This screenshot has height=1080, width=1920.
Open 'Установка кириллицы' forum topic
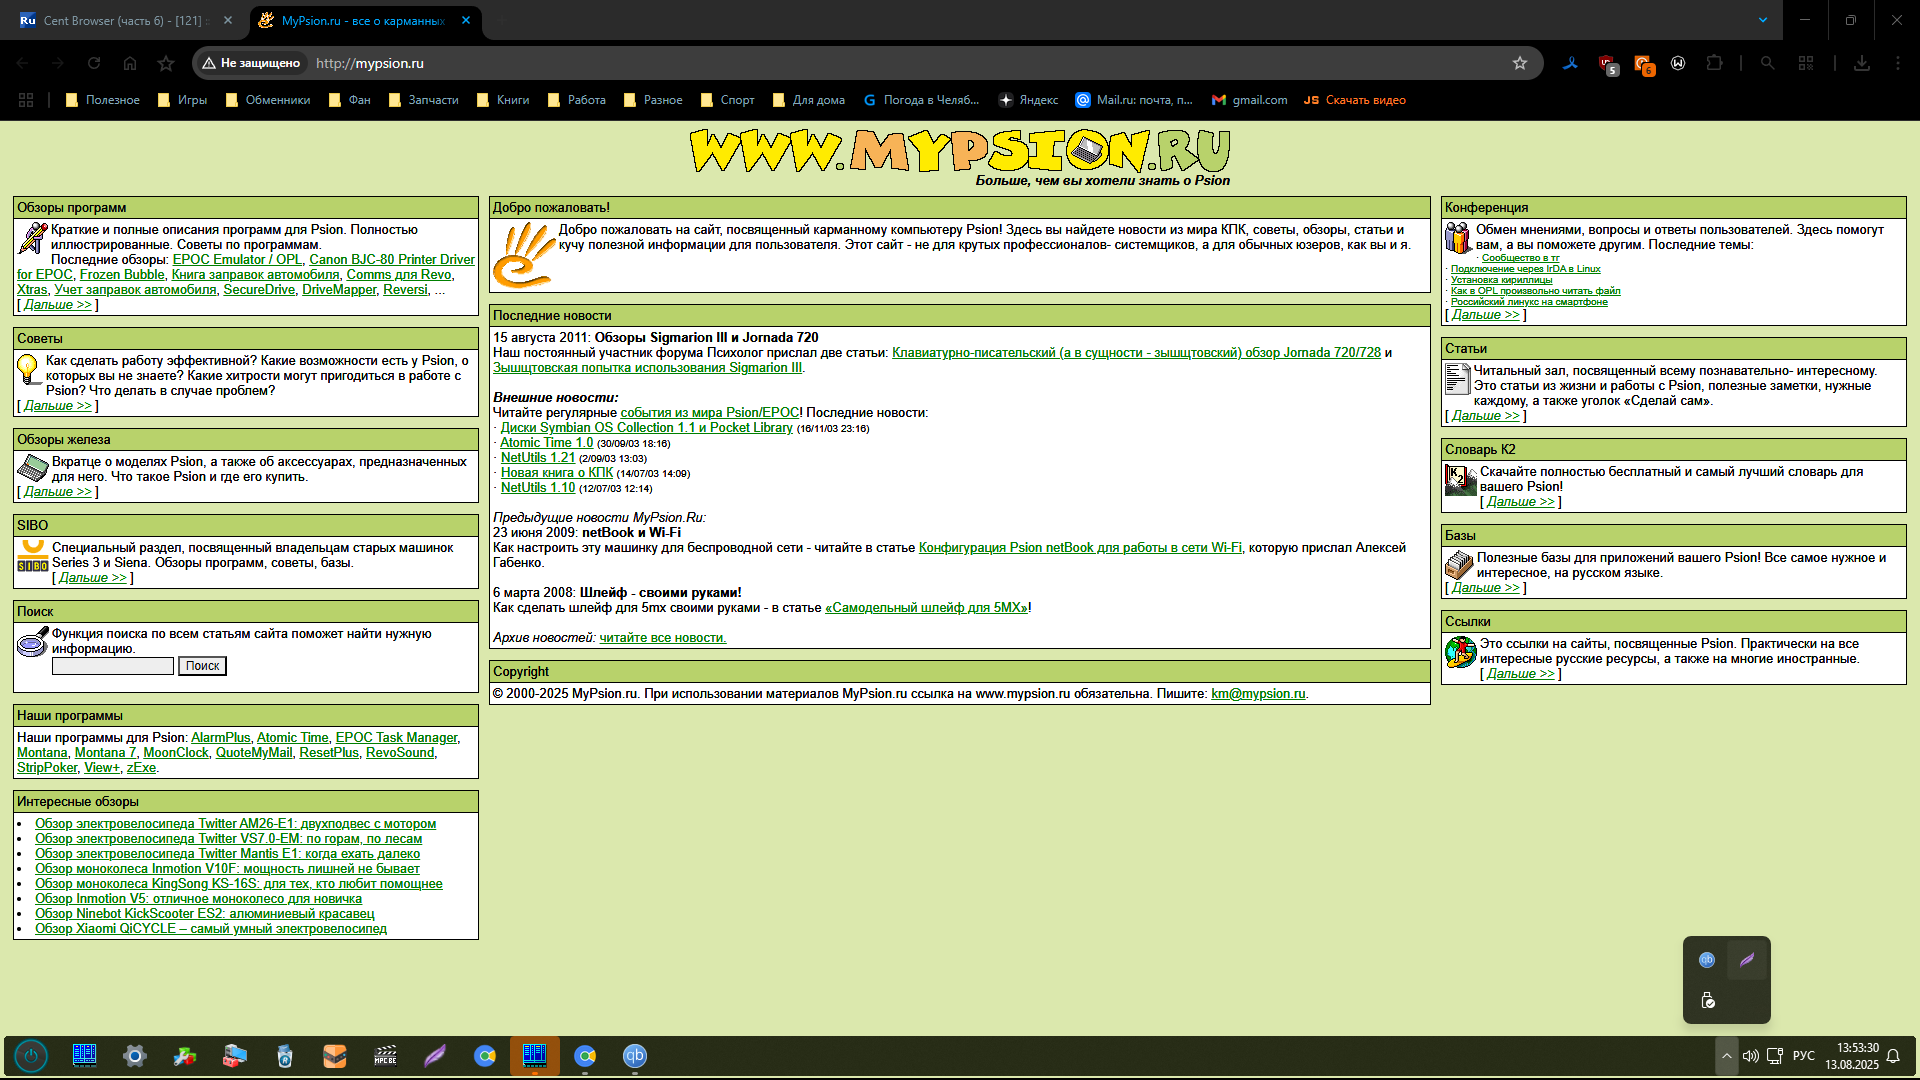(1501, 280)
